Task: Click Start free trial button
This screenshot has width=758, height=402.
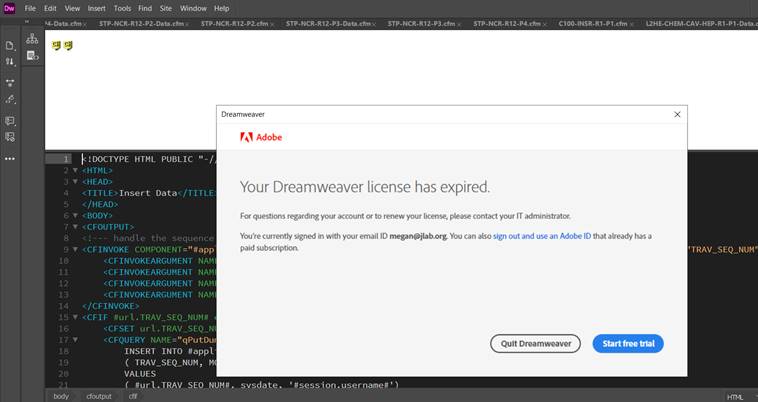Action: tap(627, 343)
